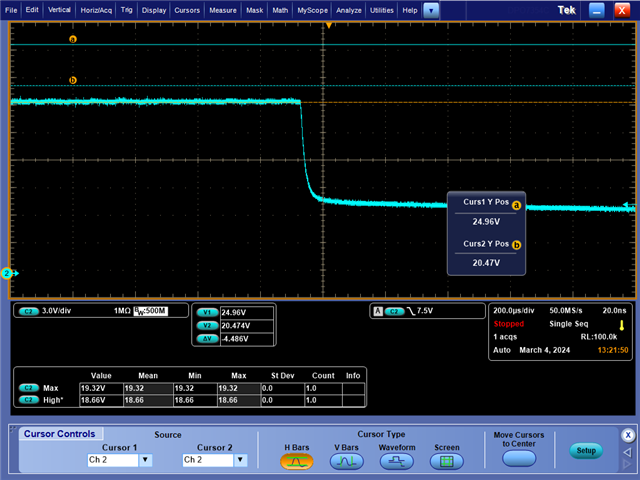Open the MyScope menu
This screenshot has width=640, height=480.
coord(312,10)
